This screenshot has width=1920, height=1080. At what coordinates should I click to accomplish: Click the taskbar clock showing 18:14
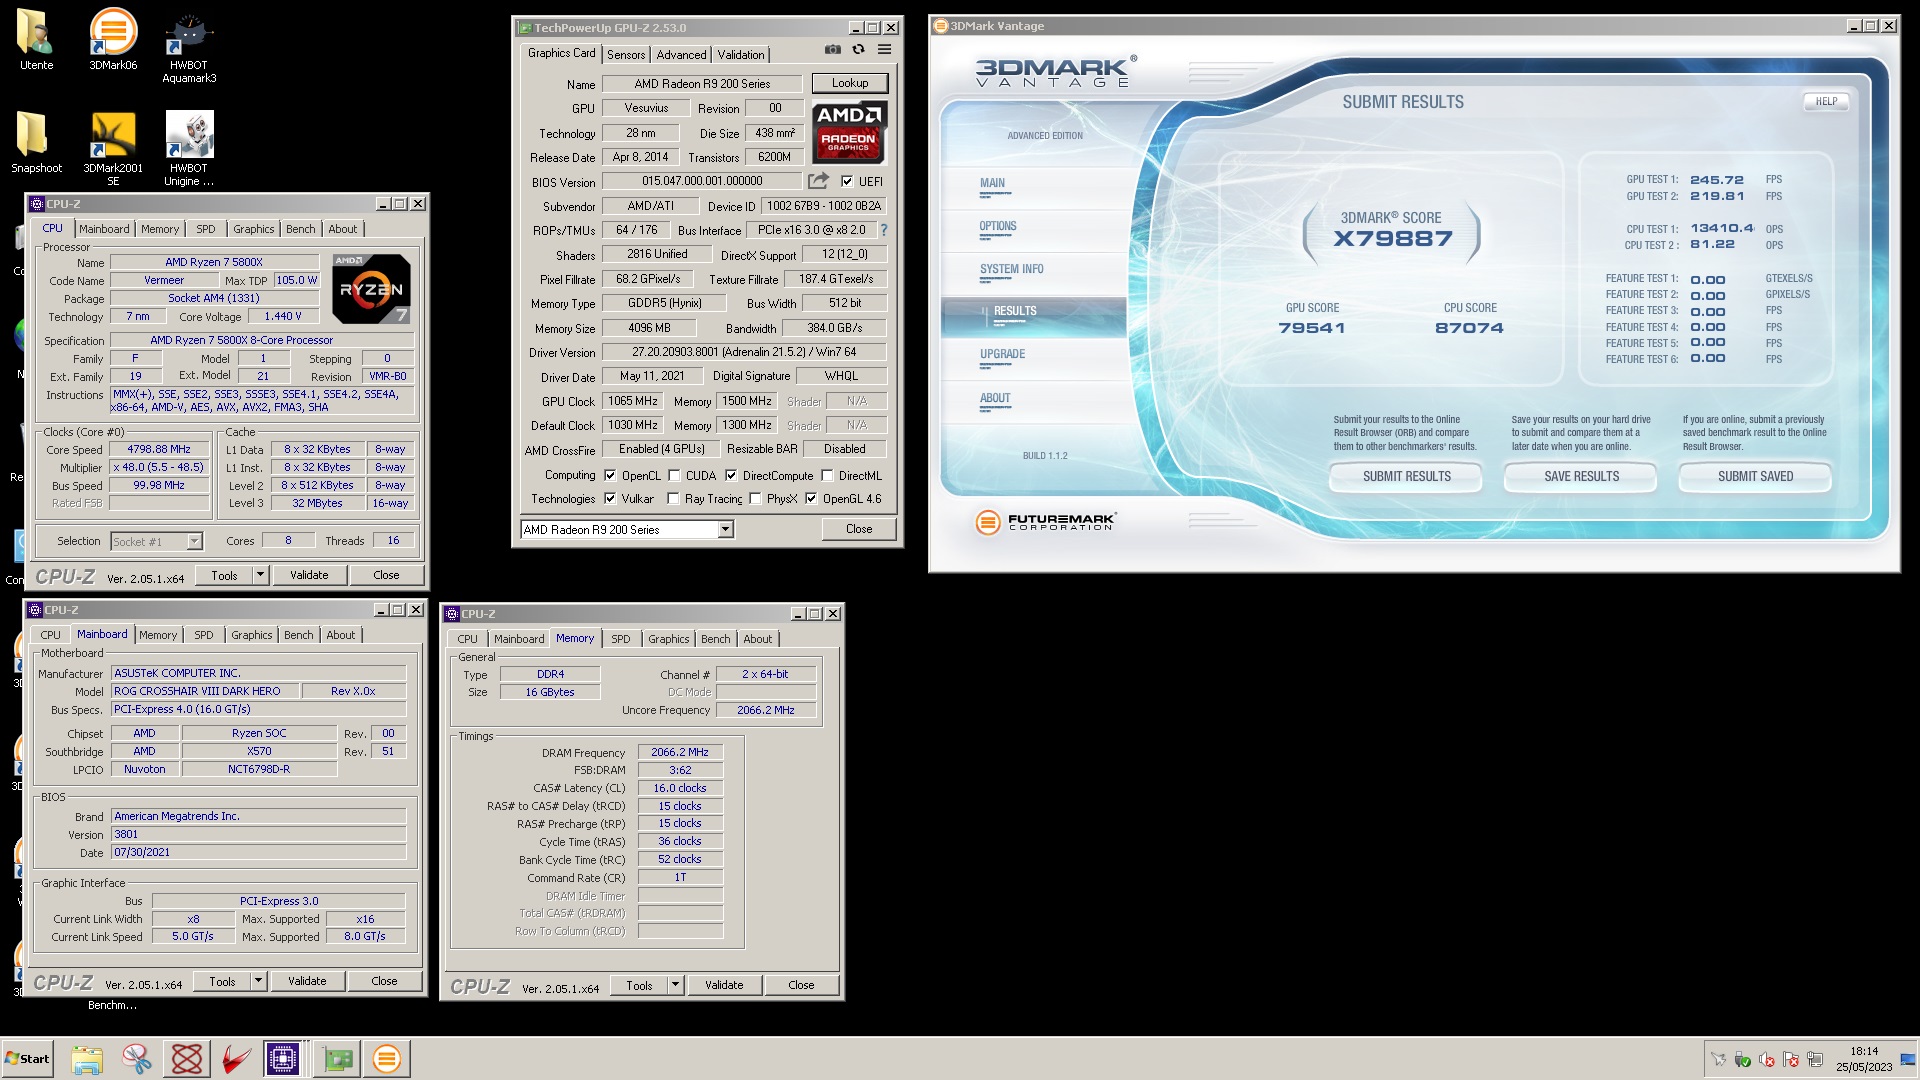pyautogui.click(x=1863, y=1059)
